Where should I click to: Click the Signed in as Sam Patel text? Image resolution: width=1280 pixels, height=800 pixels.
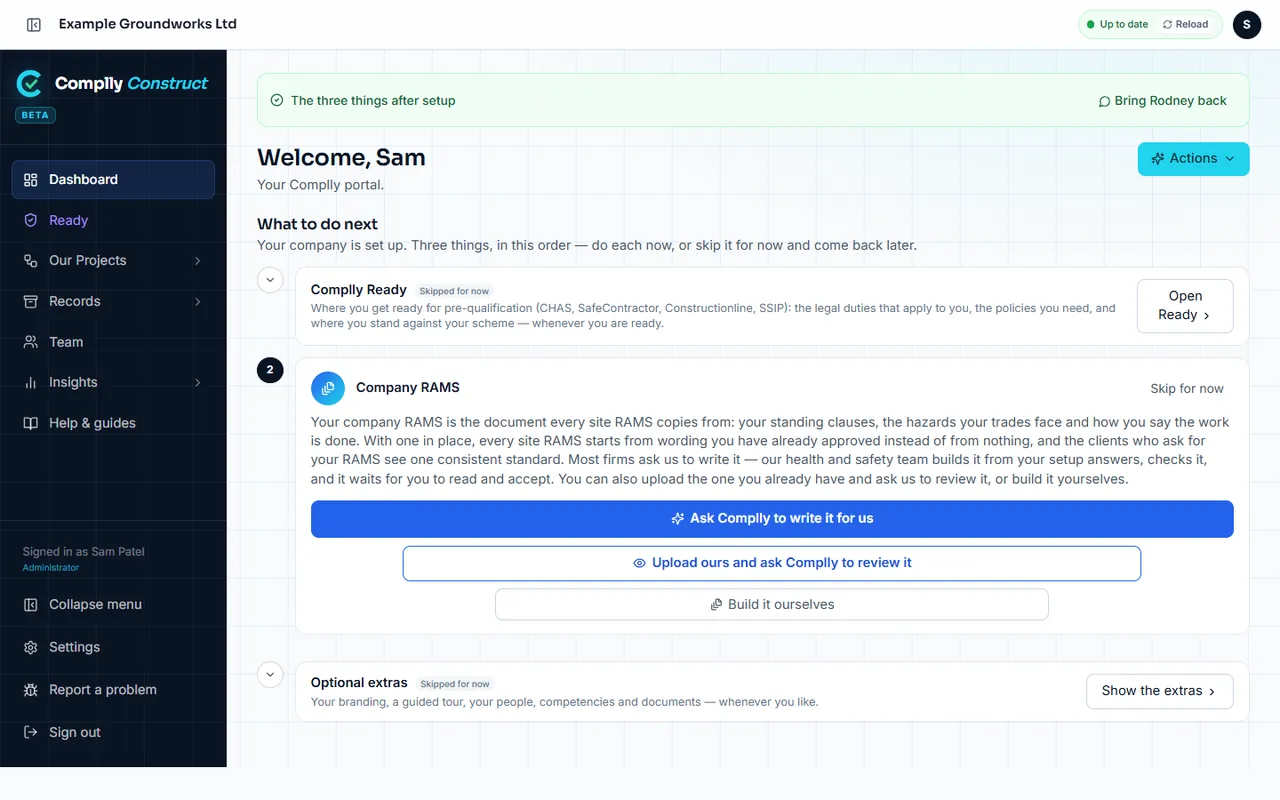[84, 552]
